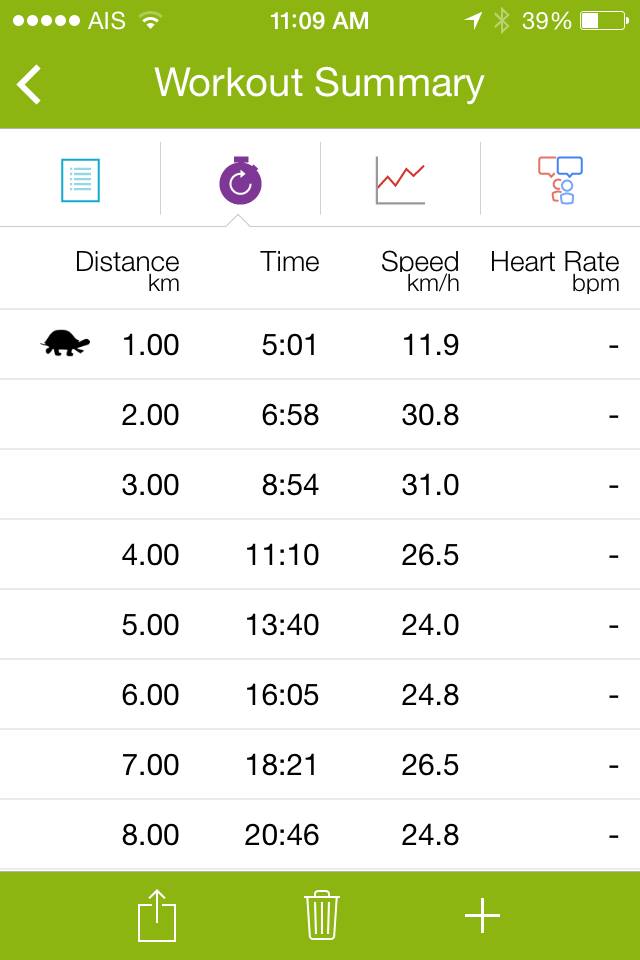Tap the battery indicator icon
Image resolution: width=640 pixels, height=960 pixels.
tap(604, 21)
